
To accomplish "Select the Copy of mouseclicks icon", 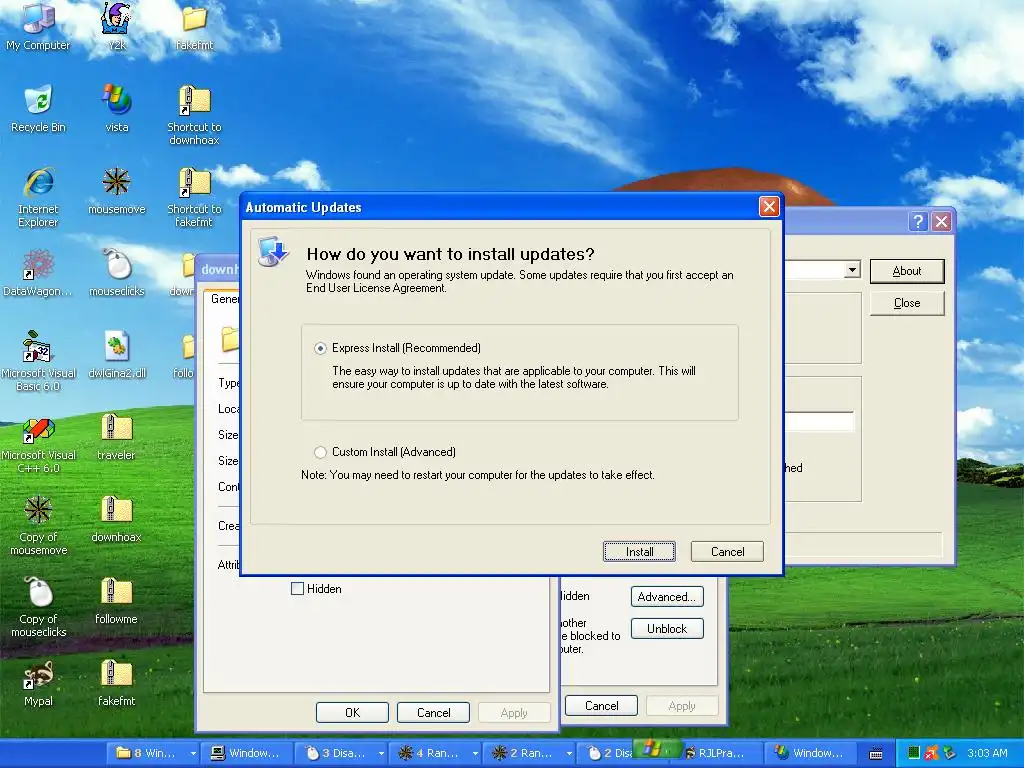I will (38, 607).
